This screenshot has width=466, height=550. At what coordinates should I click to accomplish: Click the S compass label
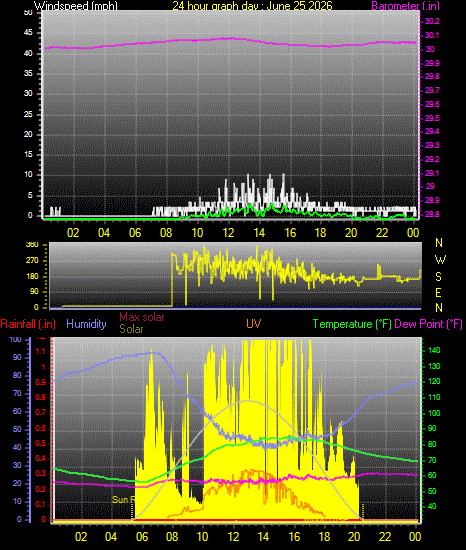[438, 277]
